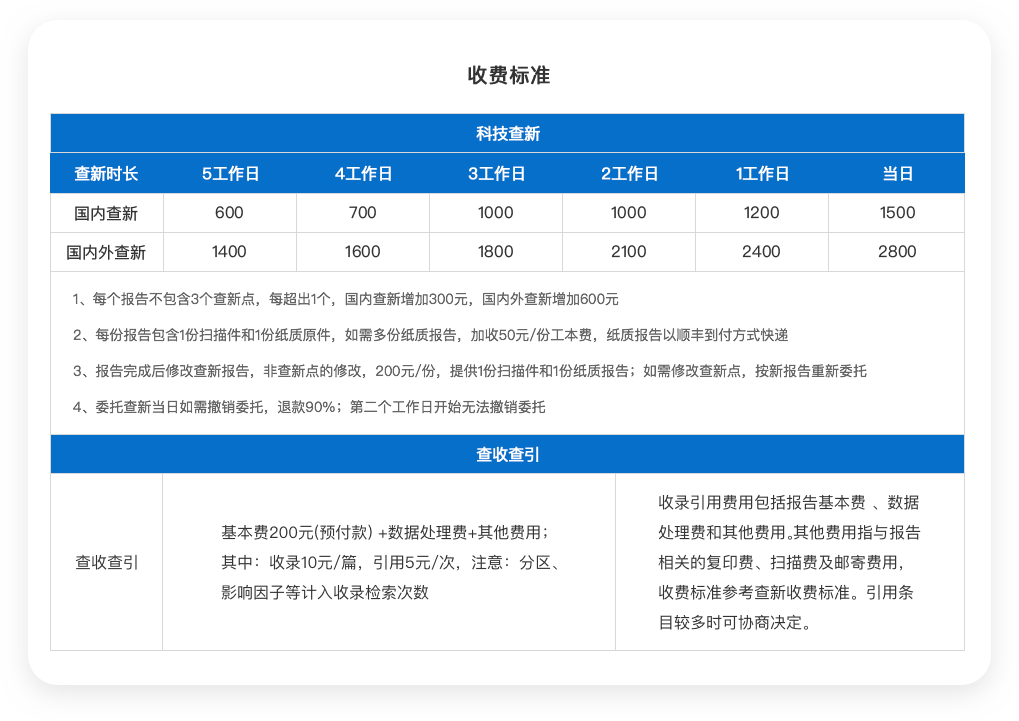Click the line 处理费和其他费用。其他费用指与报告
Viewport: 1019px width, 721px height.
pos(789,532)
